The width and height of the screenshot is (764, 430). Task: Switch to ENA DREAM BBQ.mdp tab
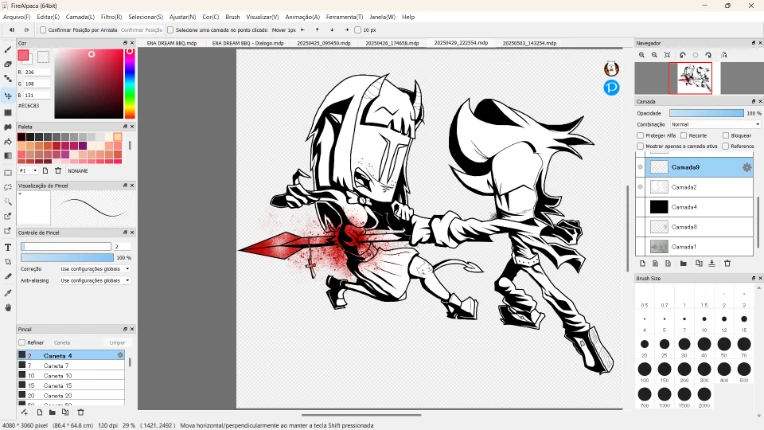pyautogui.click(x=172, y=43)
